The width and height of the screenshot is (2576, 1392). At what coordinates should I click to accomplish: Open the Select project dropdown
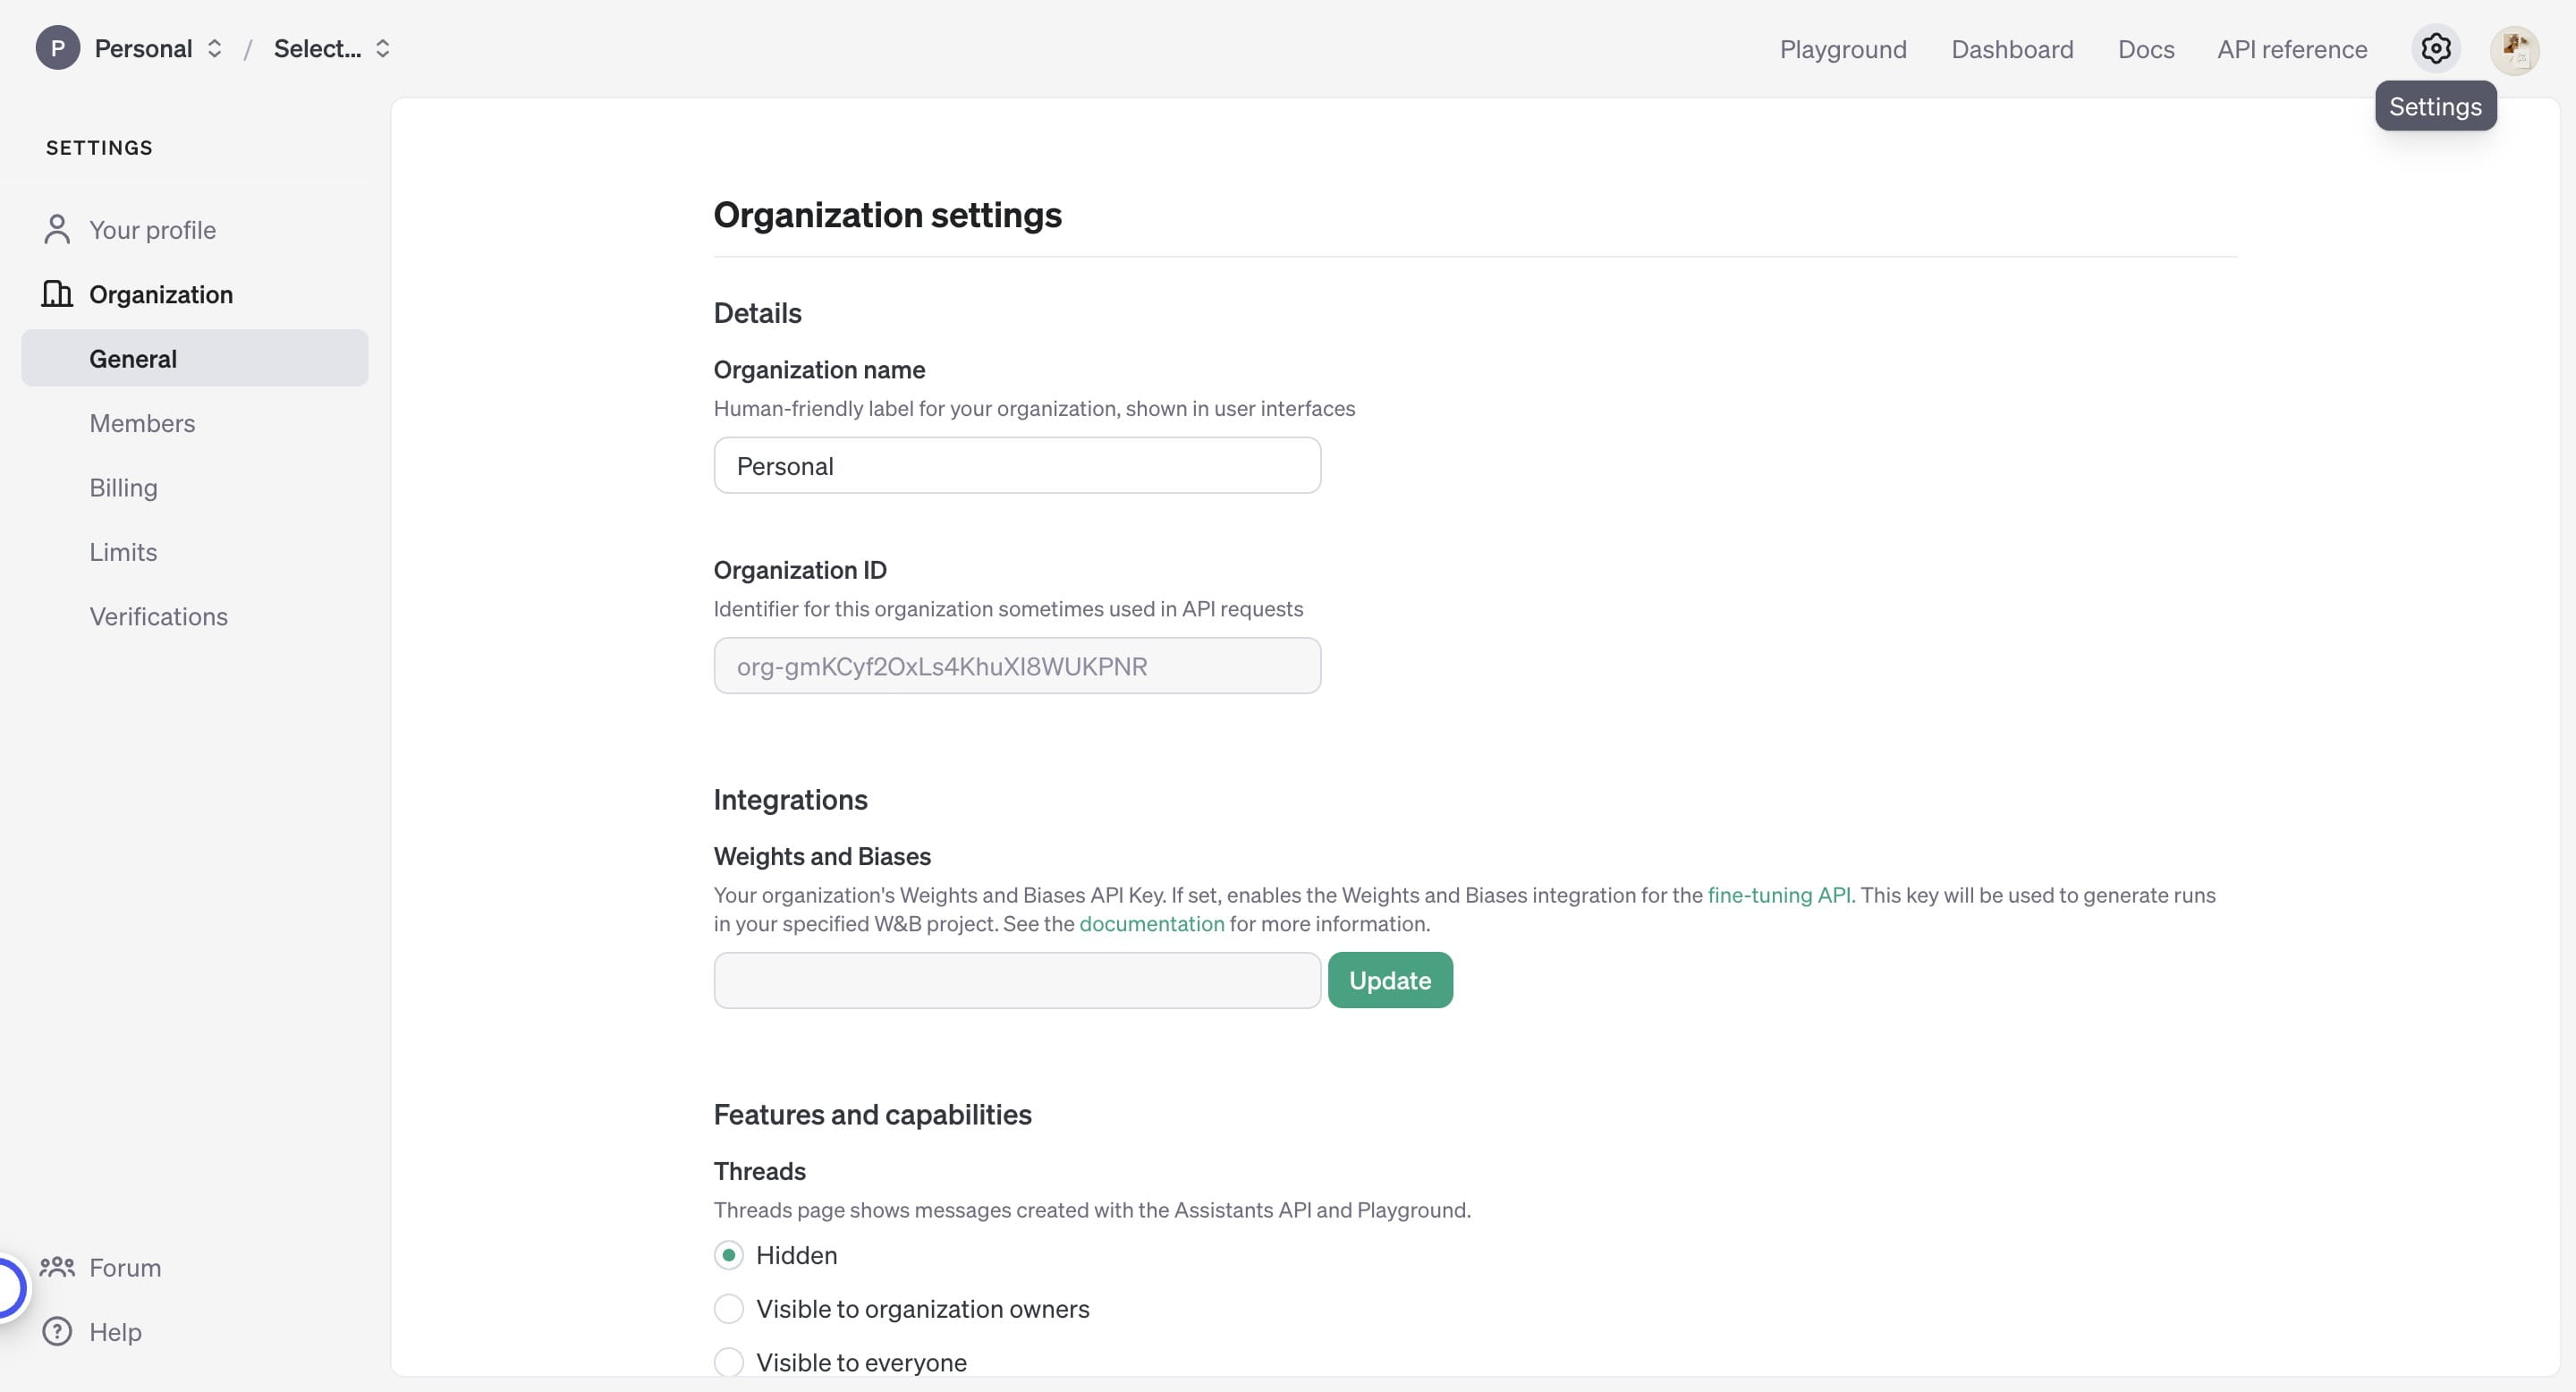pyautogui.click(x=332, y=48)
